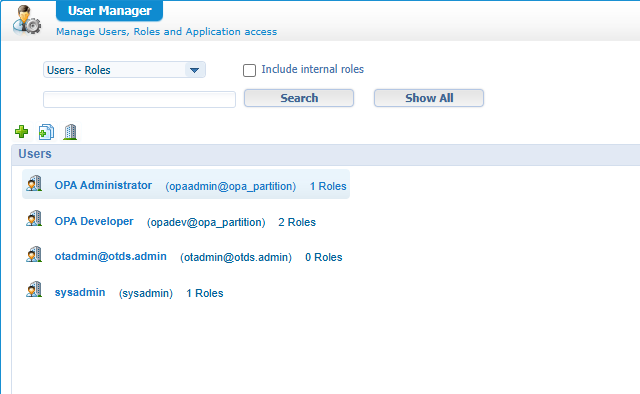Click the copy user documents icon

click(x=46, y=132)
